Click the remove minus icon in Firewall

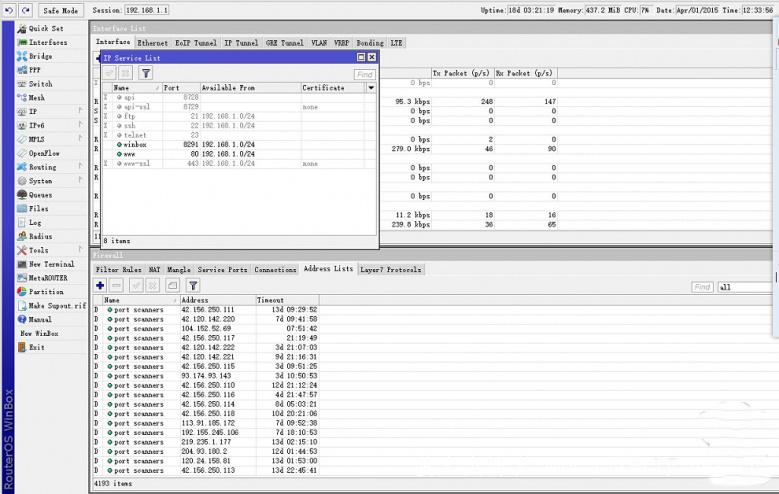coord(116,285)
